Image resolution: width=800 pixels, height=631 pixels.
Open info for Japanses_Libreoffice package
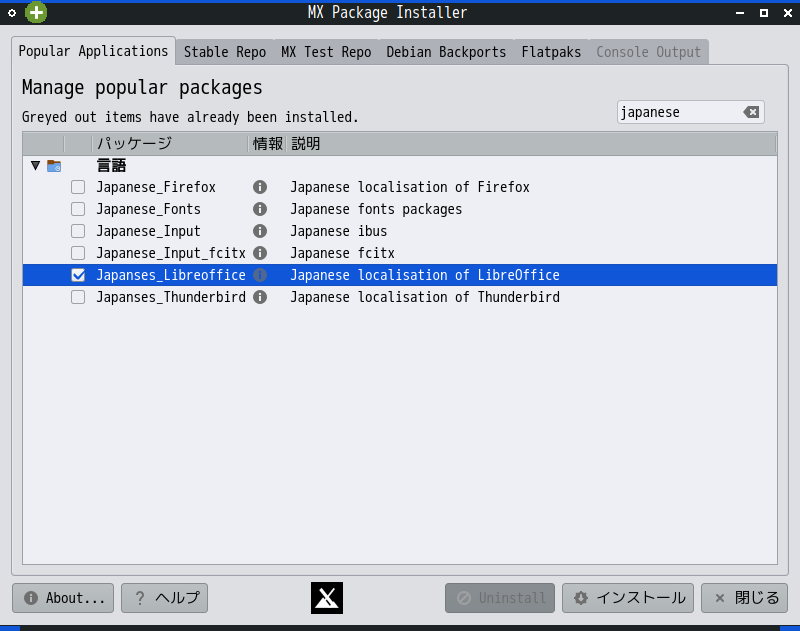click(x=260, y=275)
